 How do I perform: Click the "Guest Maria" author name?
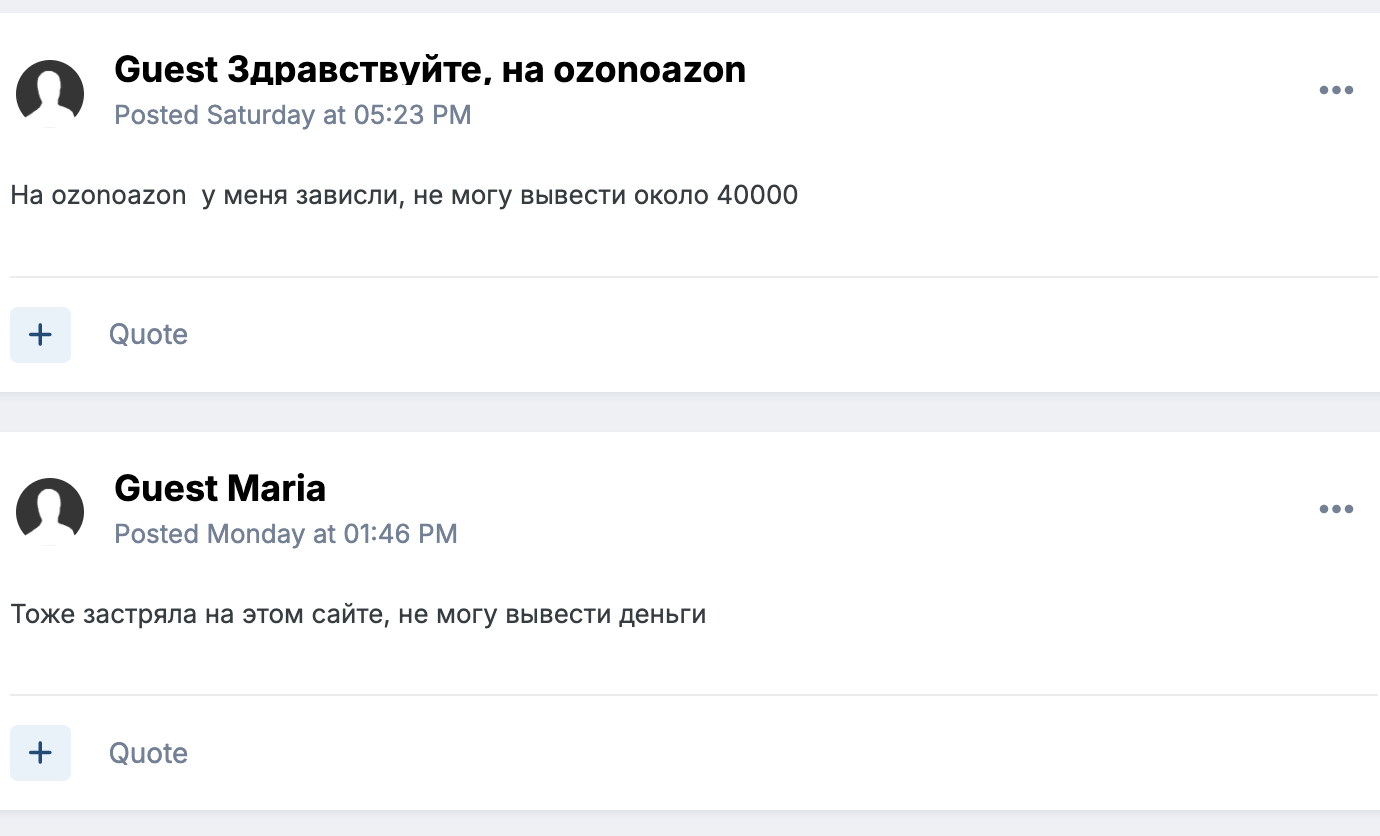(x=220, y=488)
